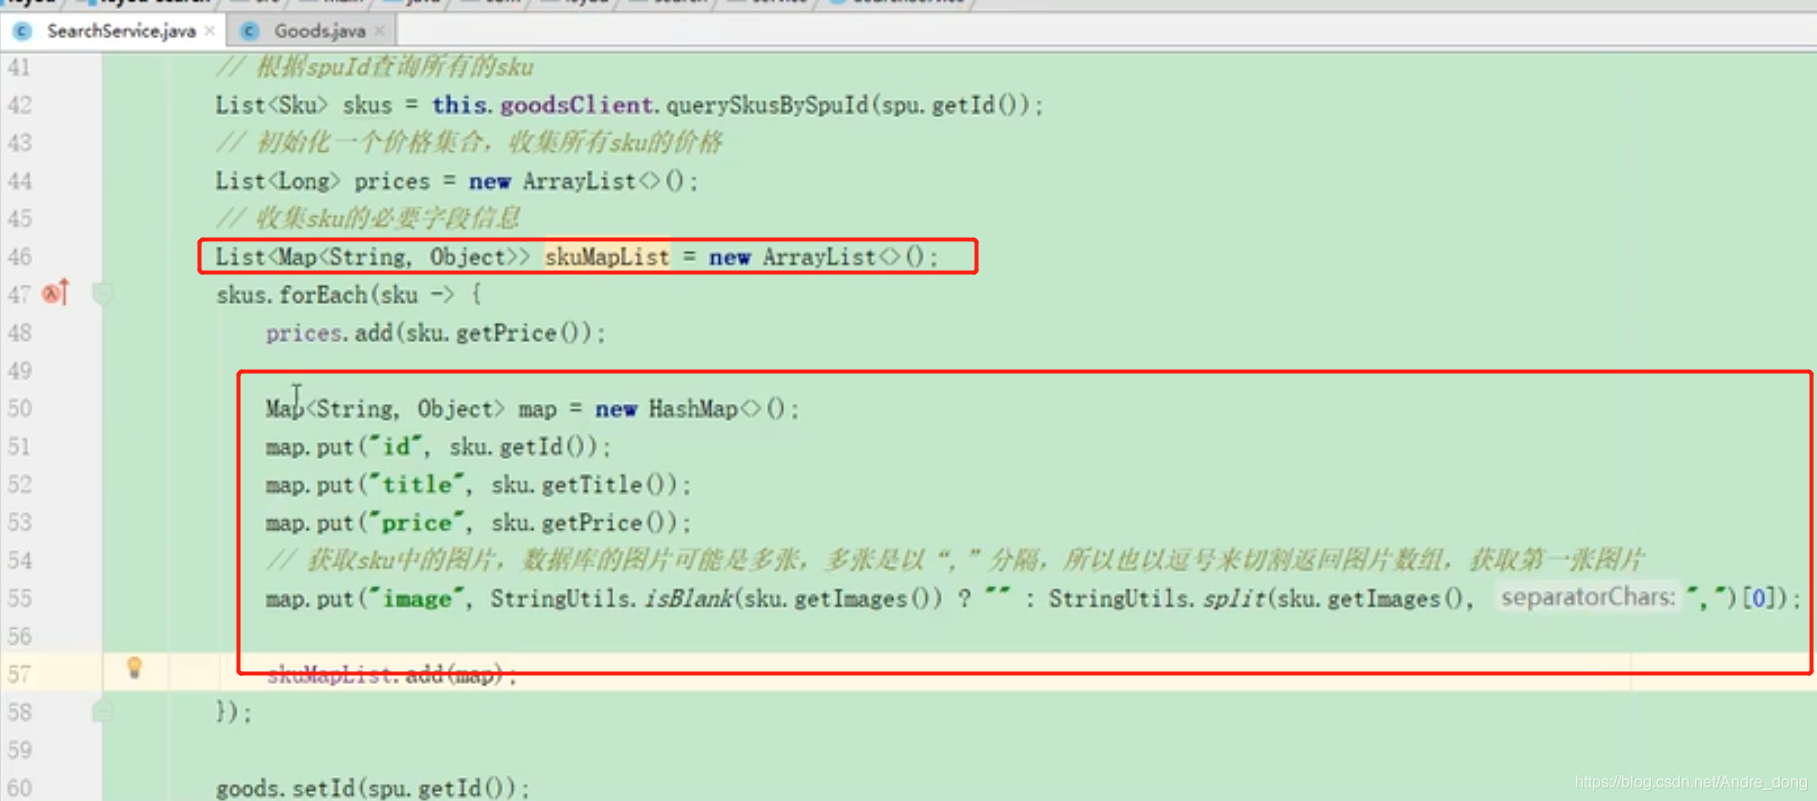The image size is (1817, 801).
Task: Click line number 46 in the gutter
Action: pos(19,257)
